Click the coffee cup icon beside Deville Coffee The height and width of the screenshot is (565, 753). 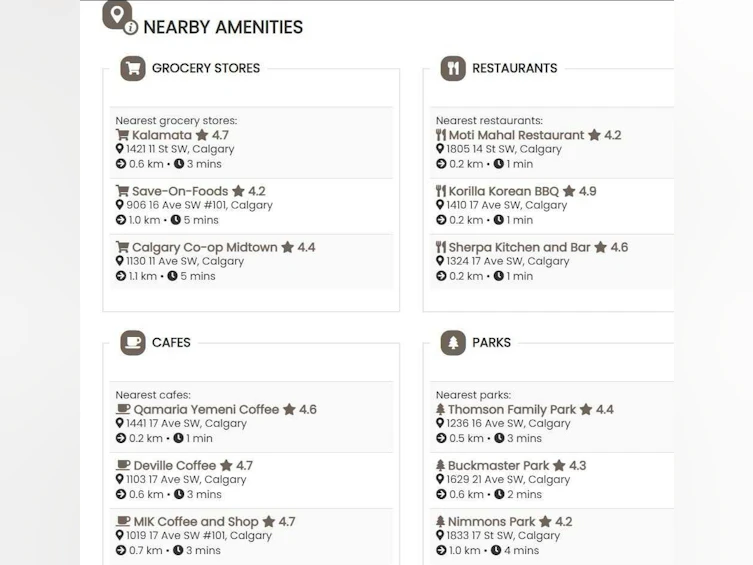pyautogui.click(x=123, y=465)
